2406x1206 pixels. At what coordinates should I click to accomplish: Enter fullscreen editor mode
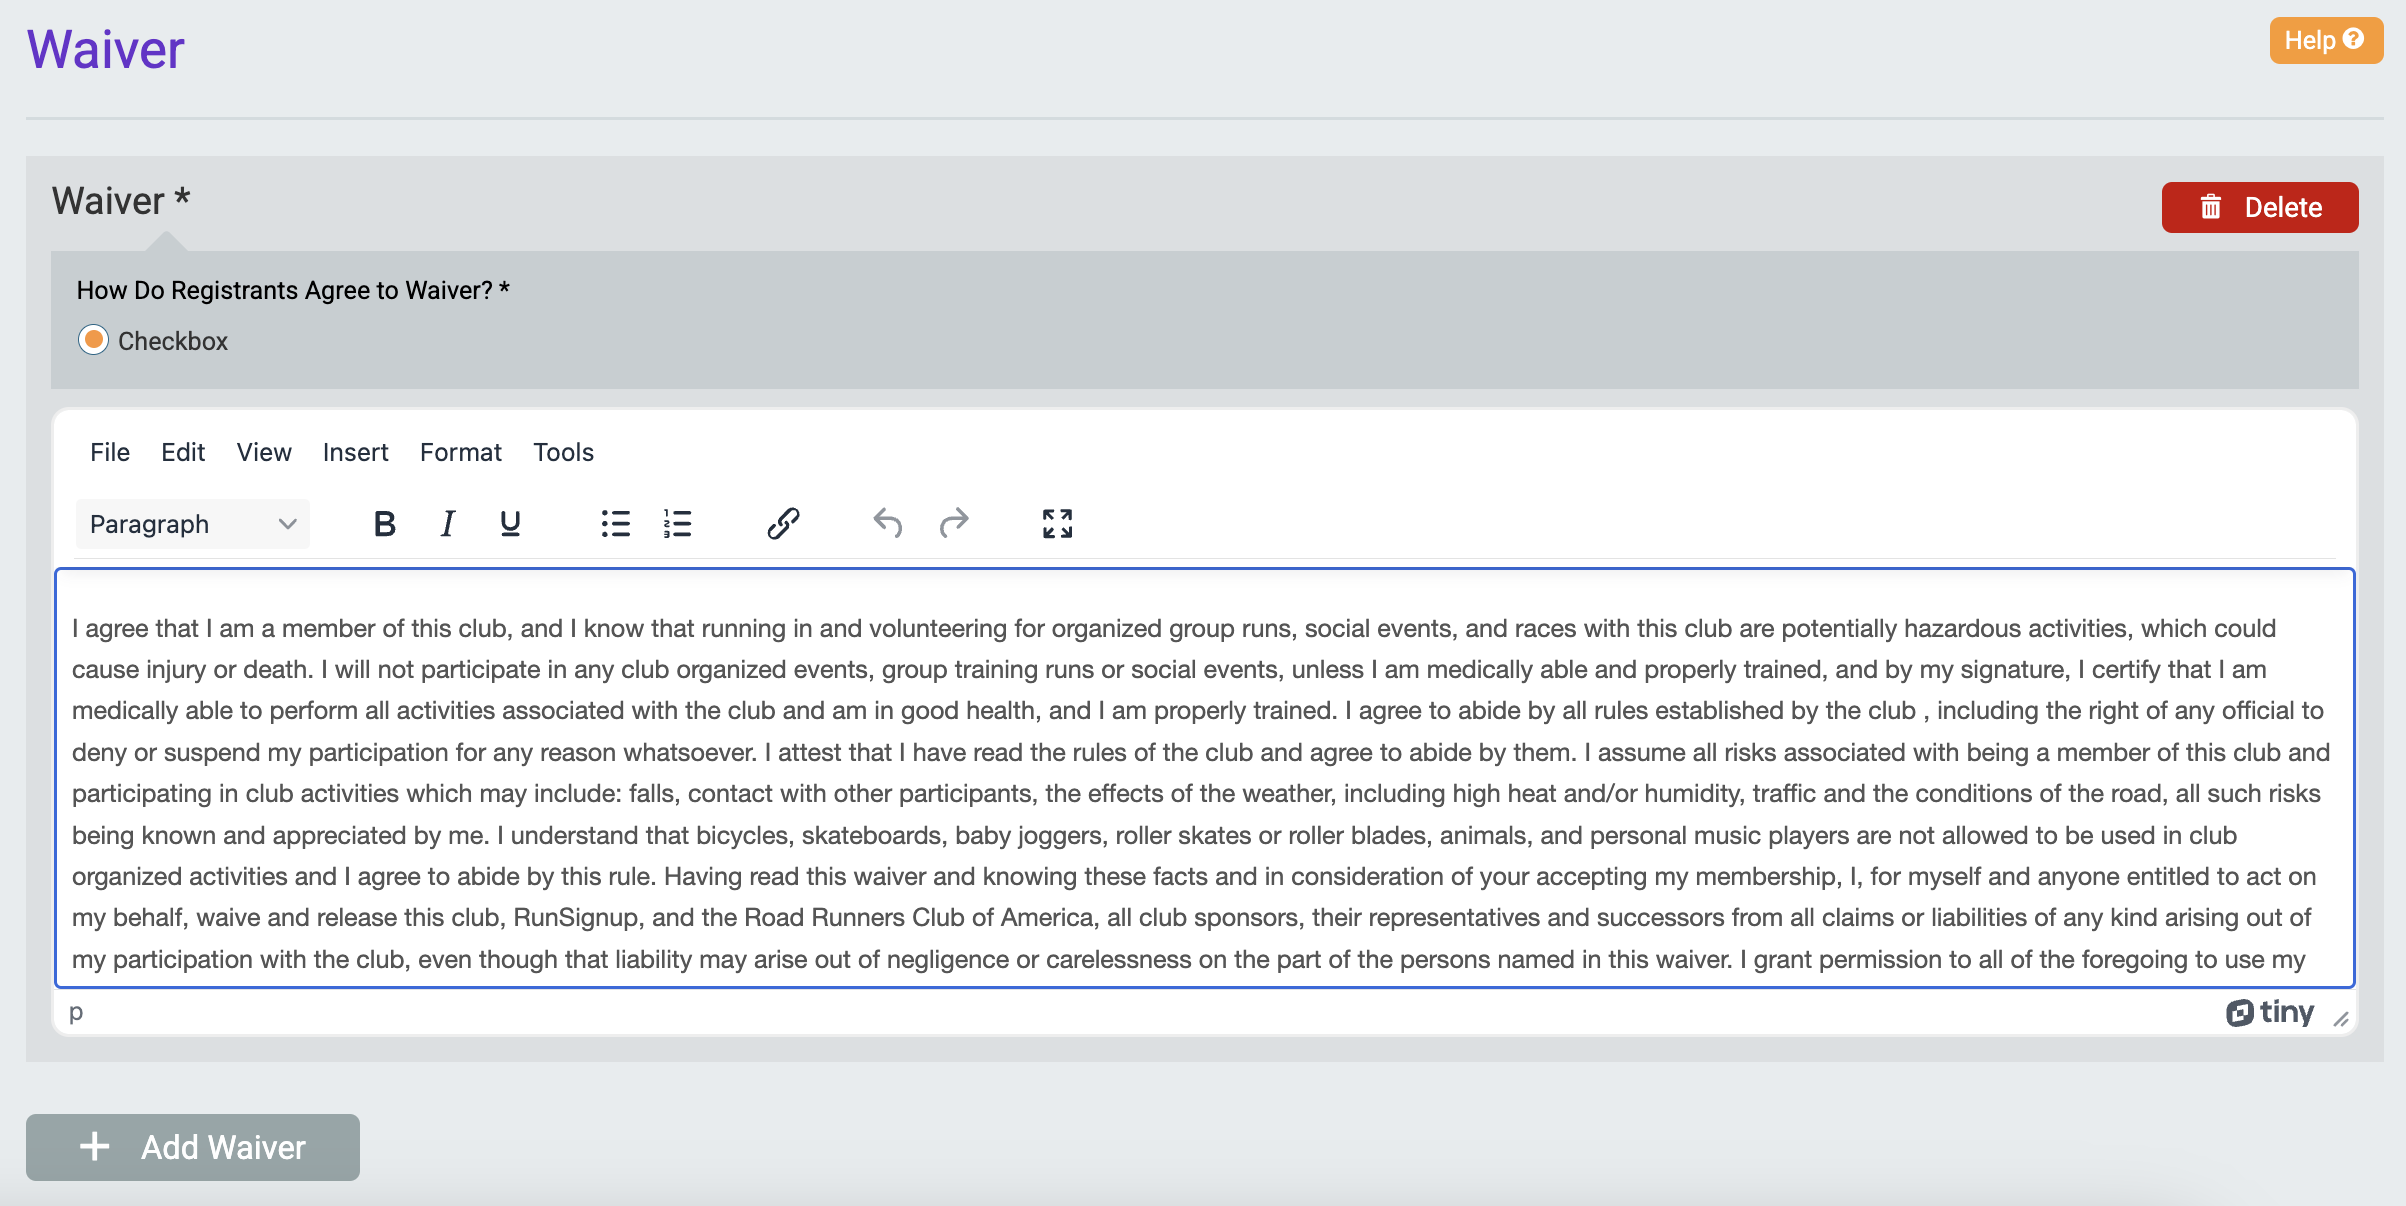tap(1057, 523)
